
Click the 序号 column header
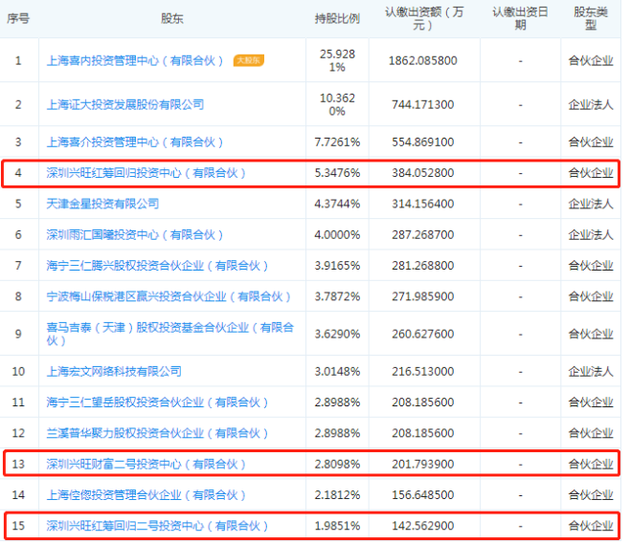coord(18,18)
